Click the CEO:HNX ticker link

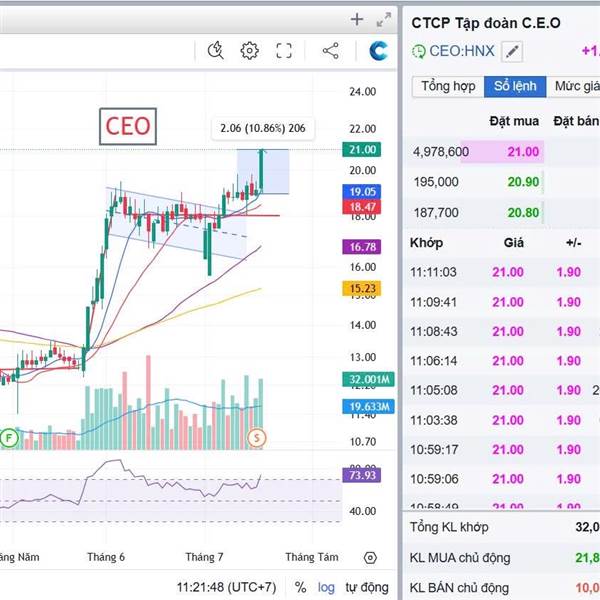click(462, 51)
